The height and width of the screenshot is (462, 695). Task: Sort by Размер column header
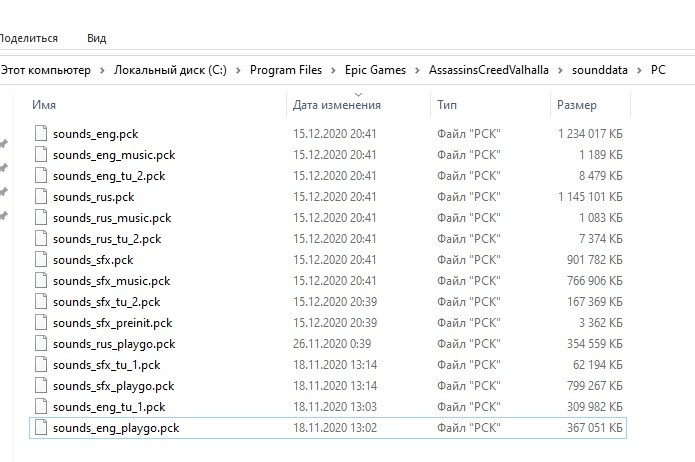(577, 105)
